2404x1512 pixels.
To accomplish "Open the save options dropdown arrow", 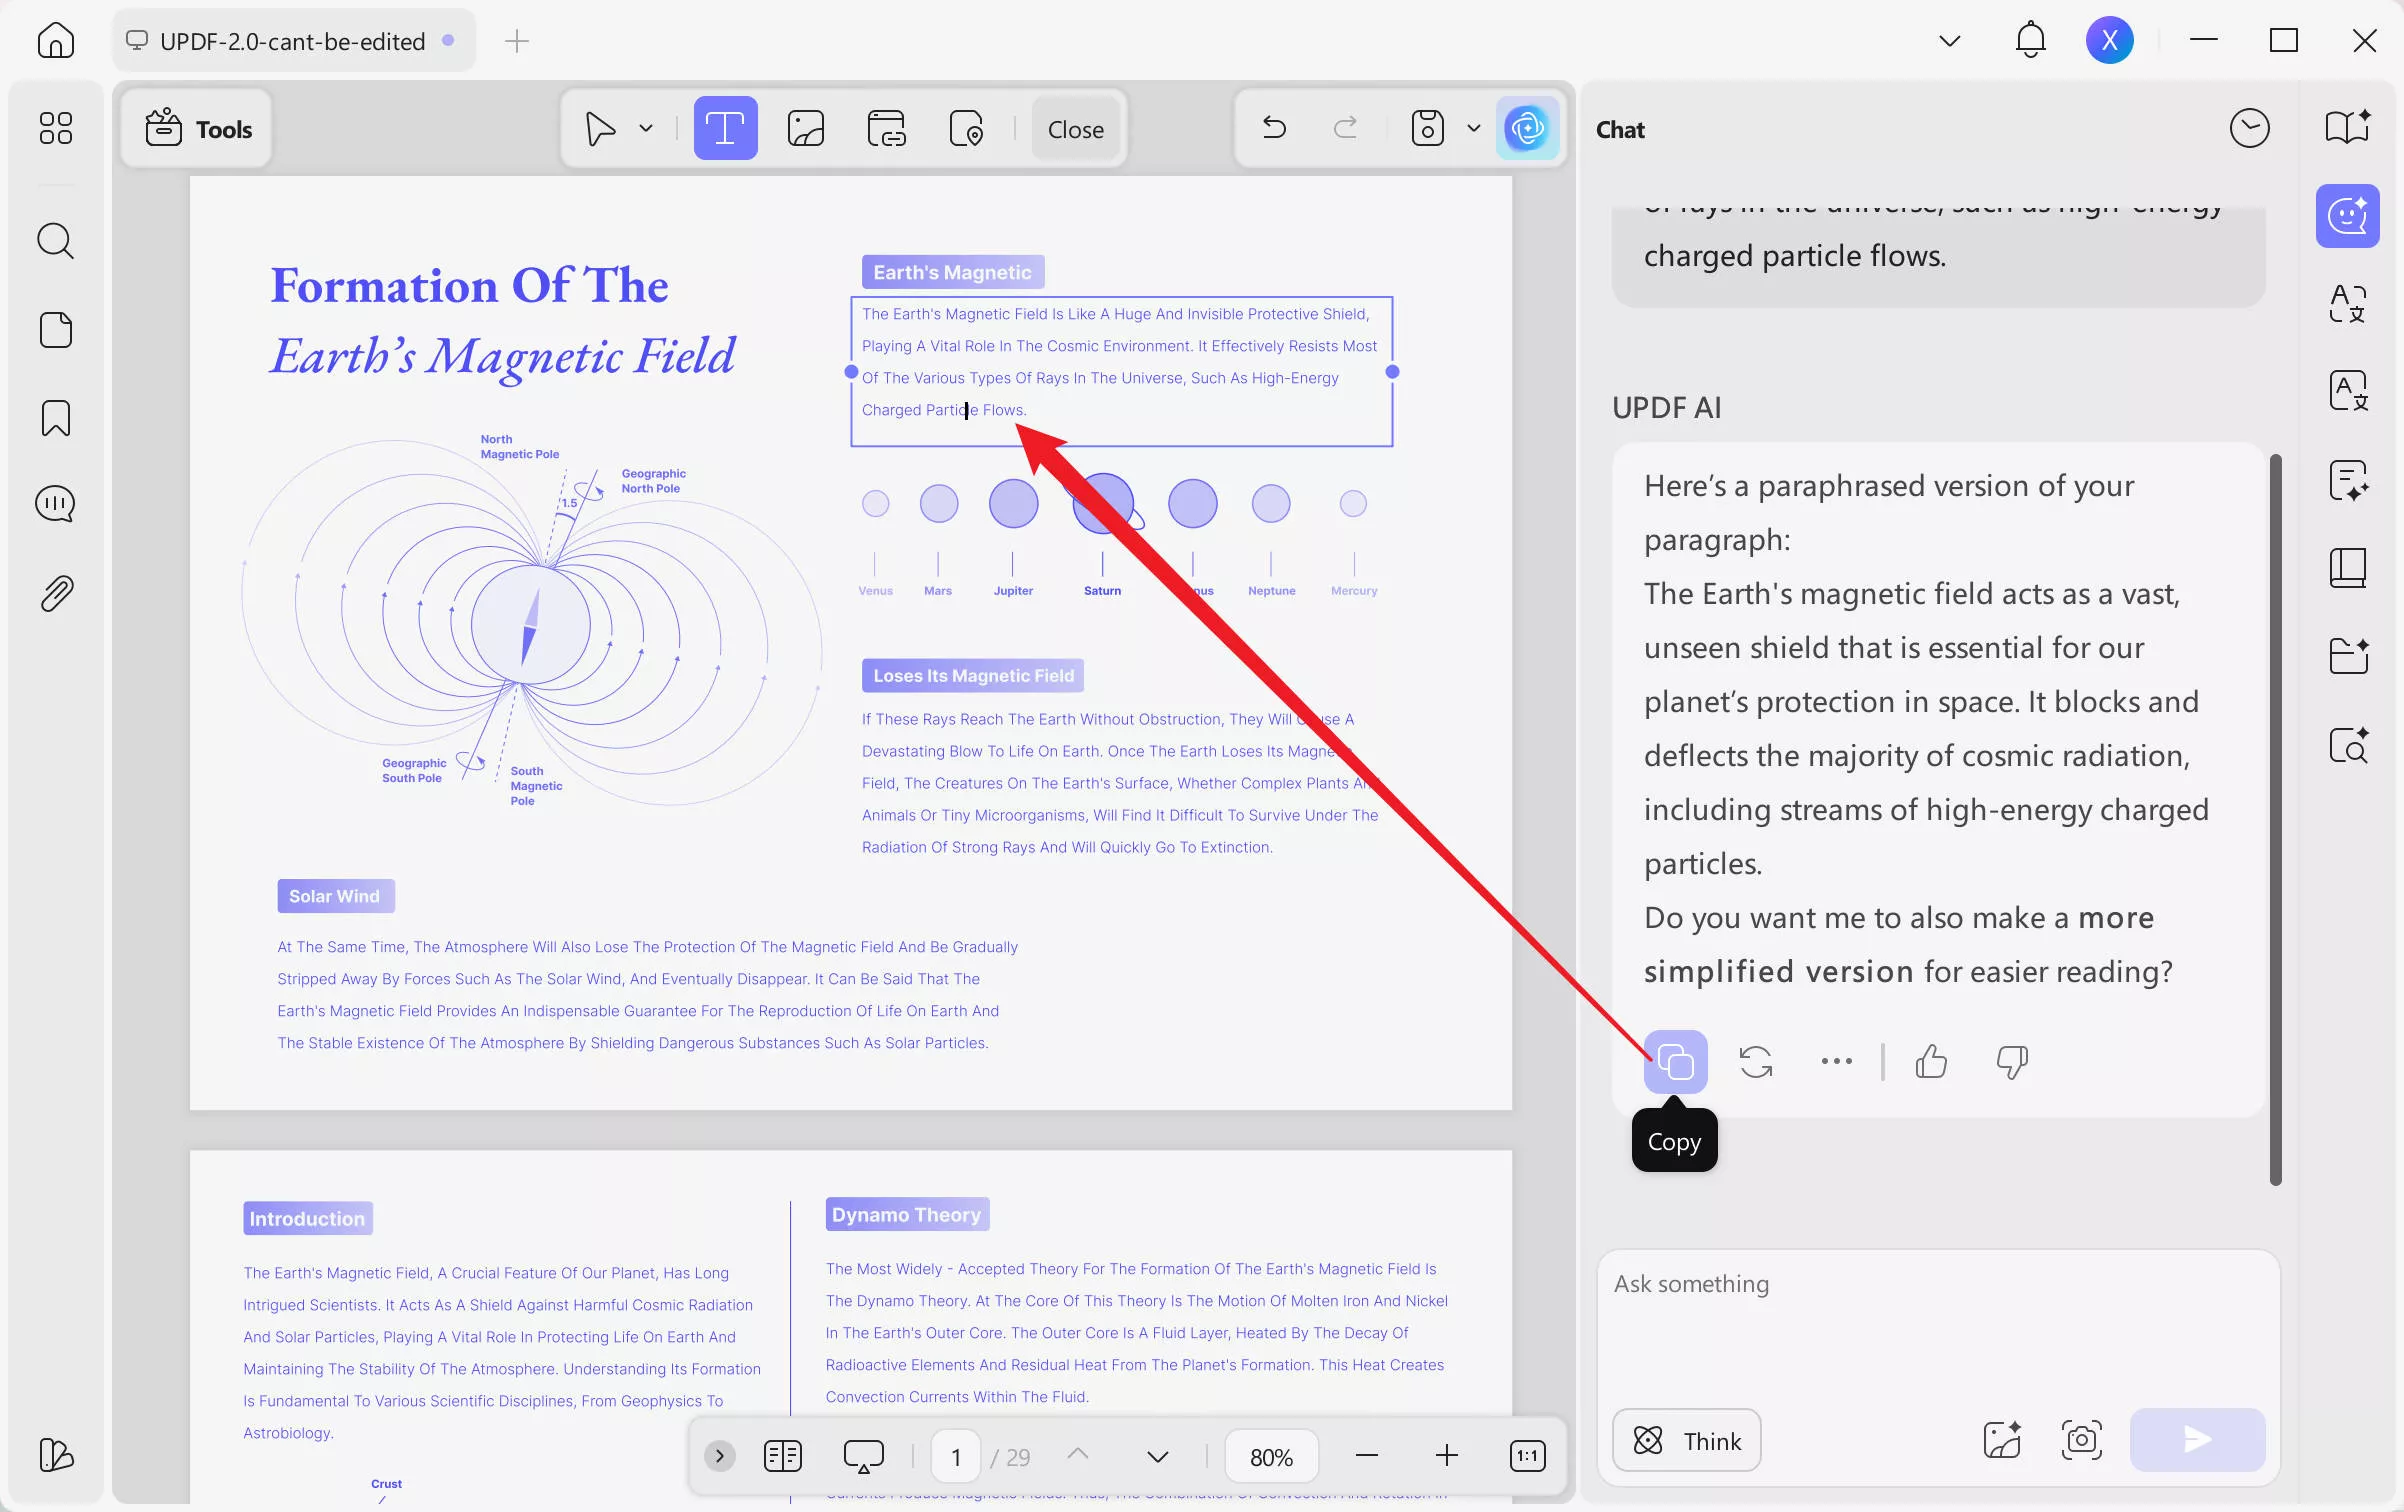I will point(1473,129).
